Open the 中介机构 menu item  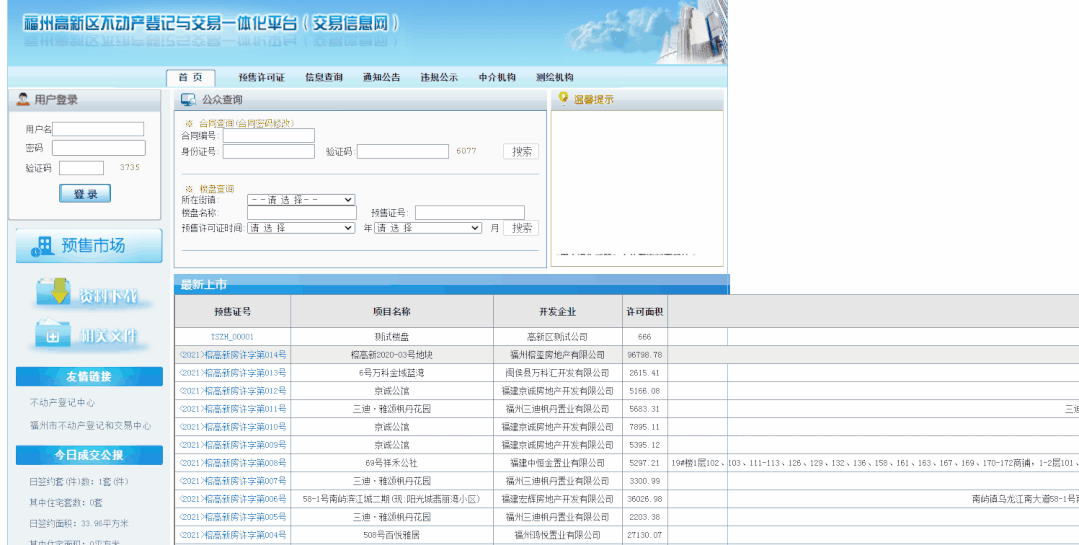(497, 78)
